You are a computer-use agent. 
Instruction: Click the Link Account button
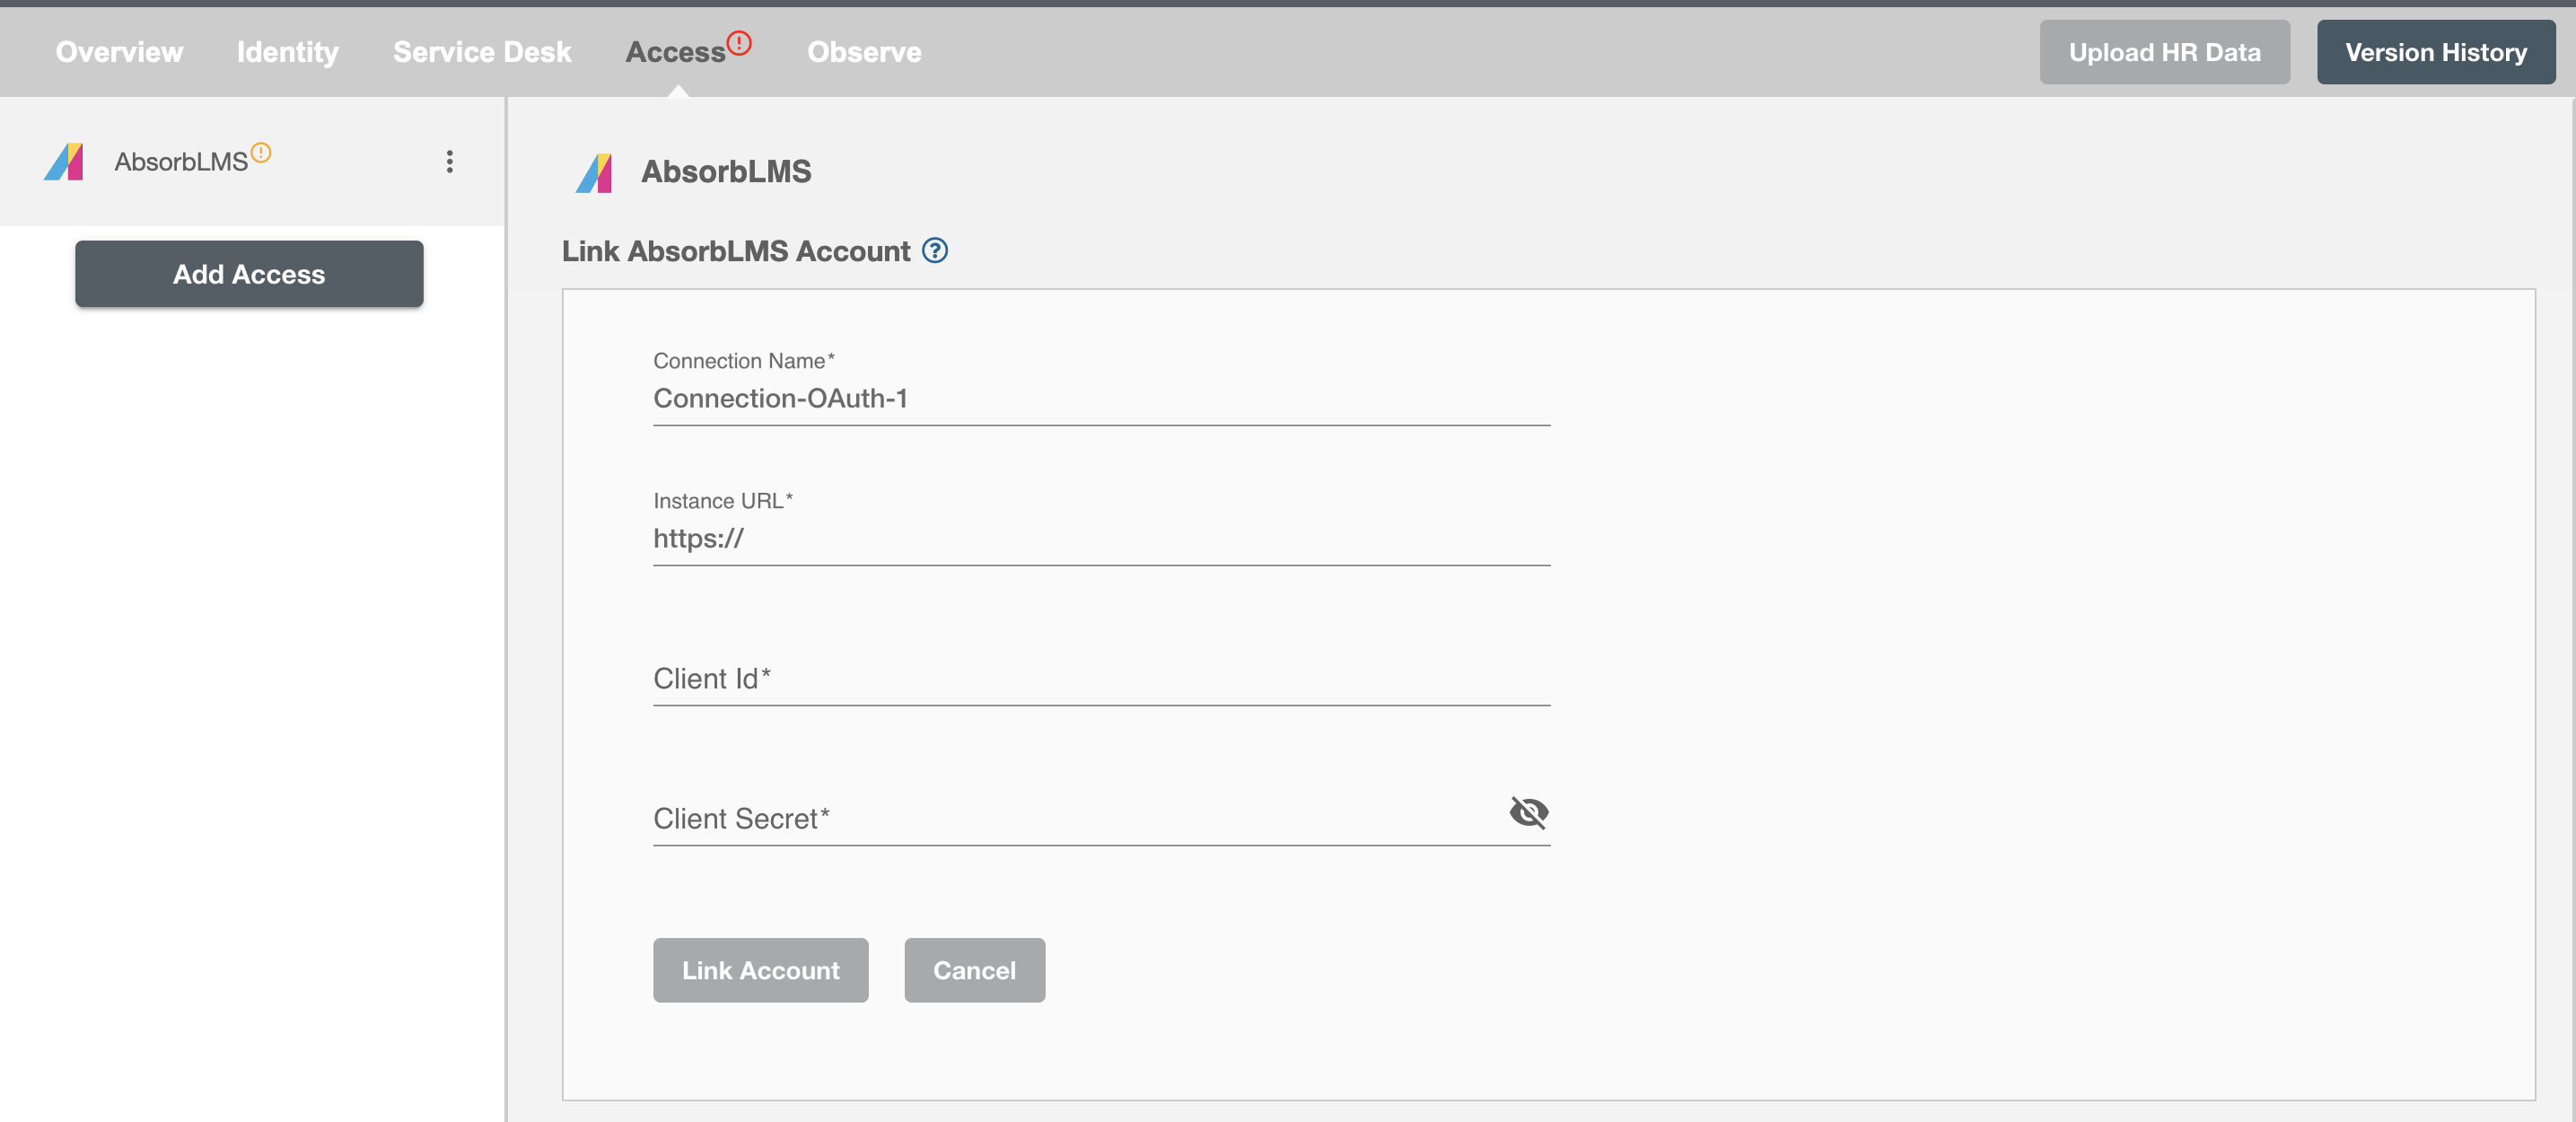coord(762,969)
